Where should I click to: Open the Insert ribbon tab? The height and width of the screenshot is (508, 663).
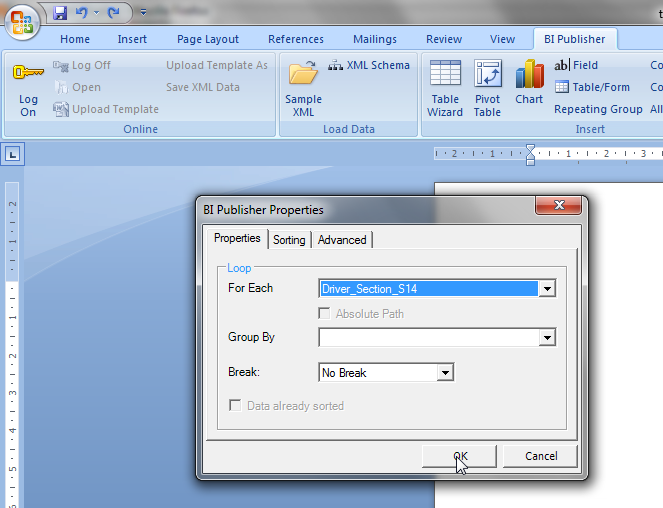(x=132, y=39)
